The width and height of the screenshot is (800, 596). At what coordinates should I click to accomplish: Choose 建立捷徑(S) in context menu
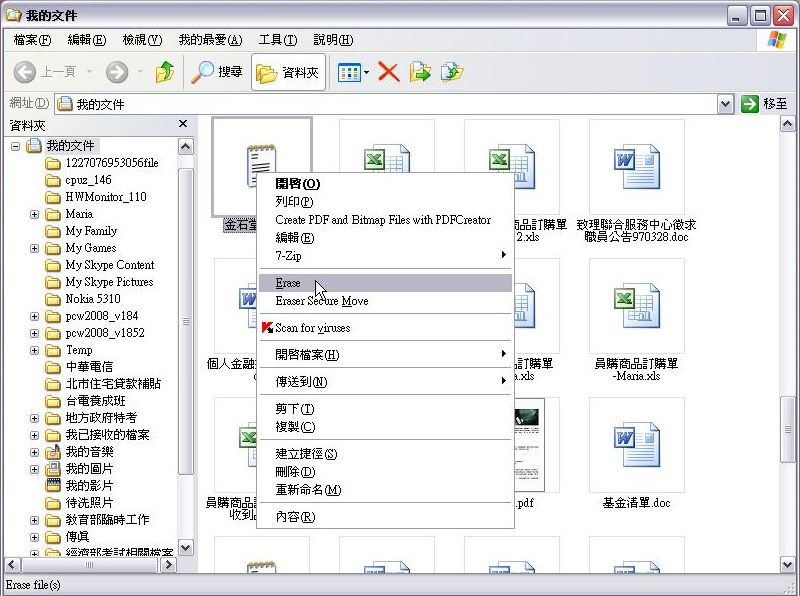(386, 454)
